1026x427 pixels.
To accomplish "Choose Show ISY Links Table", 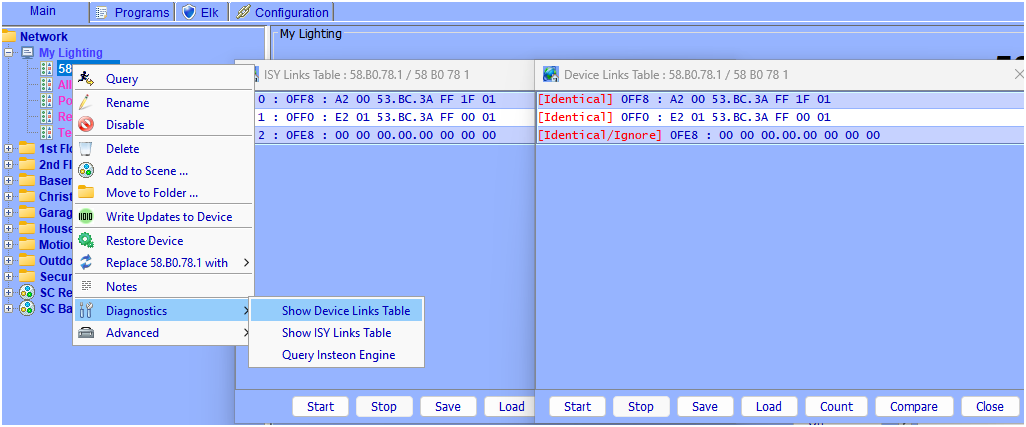I will click(x=336, y=333).
